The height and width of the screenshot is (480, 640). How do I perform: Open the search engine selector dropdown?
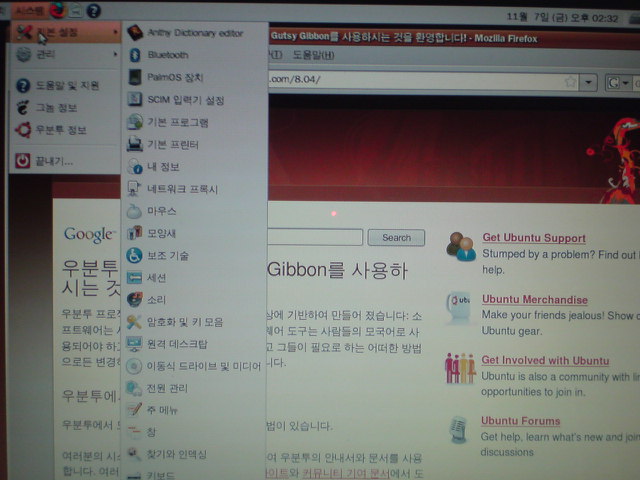618,83
